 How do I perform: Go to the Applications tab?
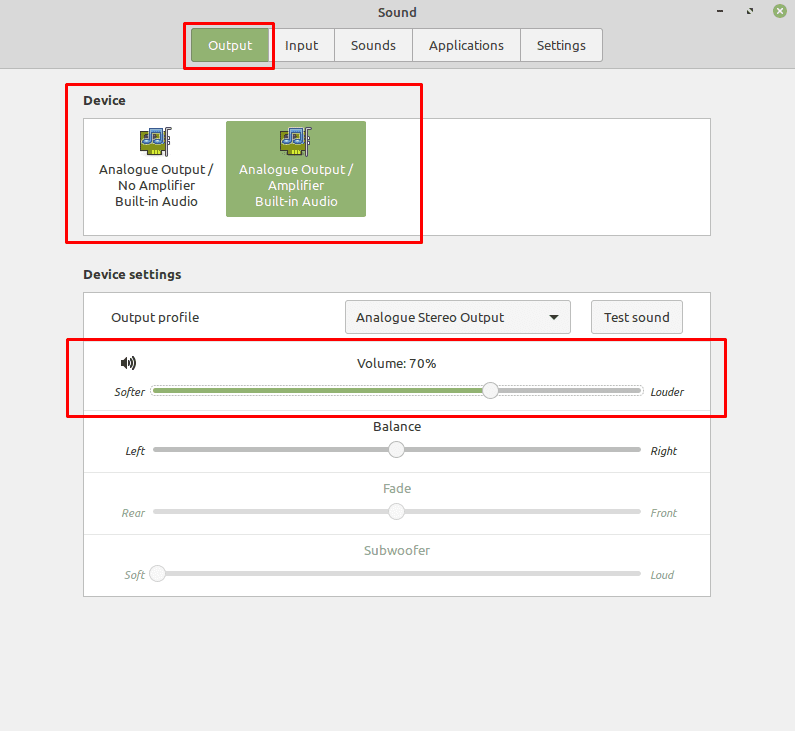tap(466, 46)
